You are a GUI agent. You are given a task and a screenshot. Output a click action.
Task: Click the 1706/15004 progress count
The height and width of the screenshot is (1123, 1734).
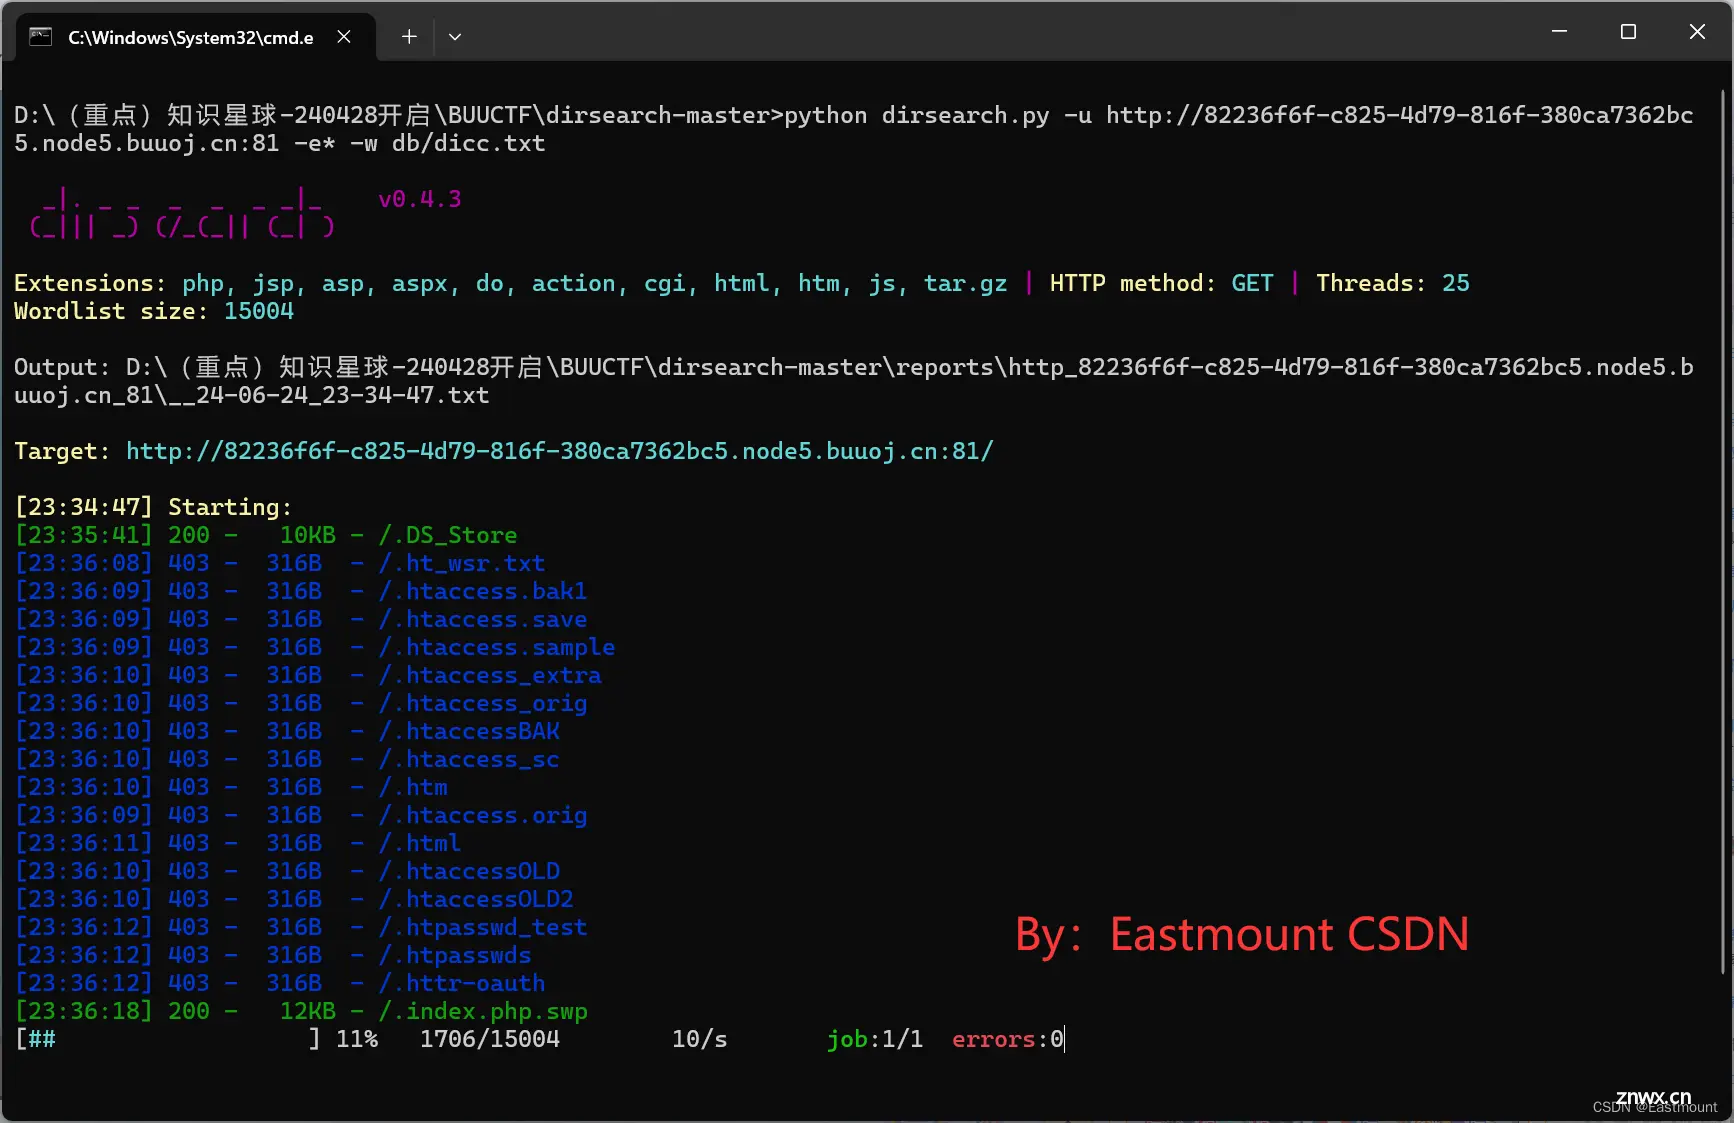(490, 1039)
